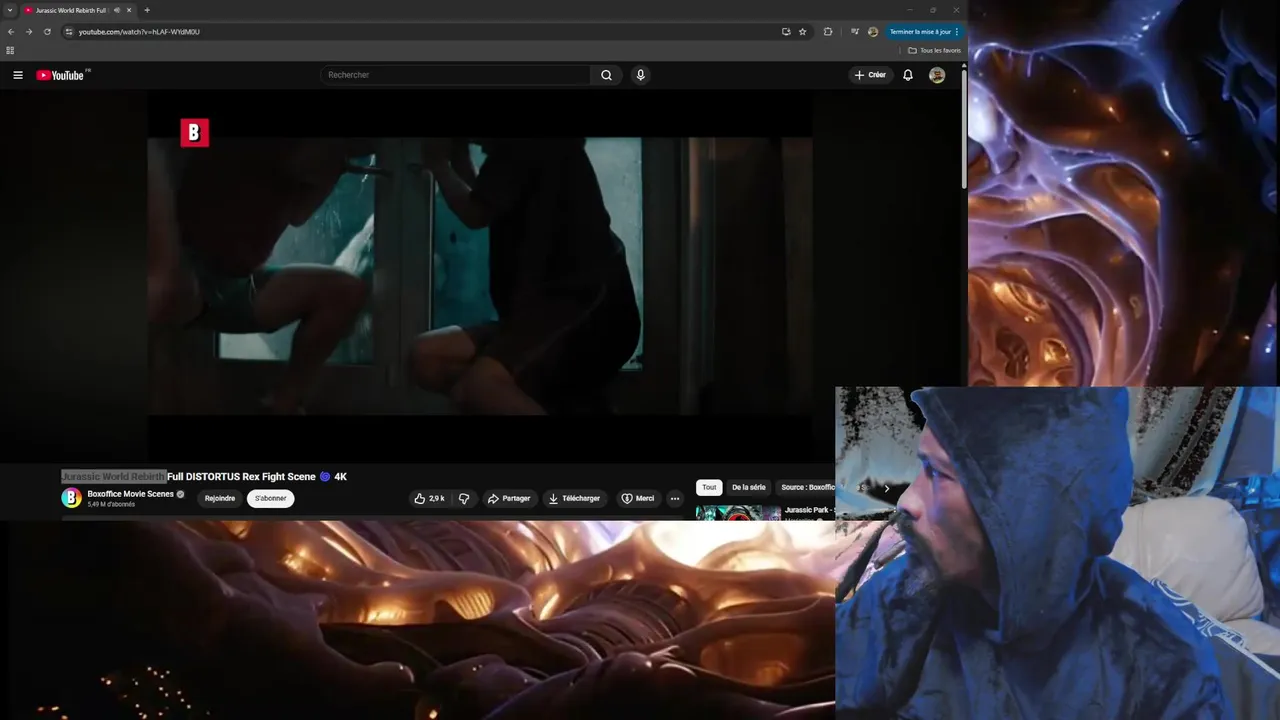This screenshot has height=720, width=1280.
Task: Open Chrome profile avatar
Action: click(873, 32)
